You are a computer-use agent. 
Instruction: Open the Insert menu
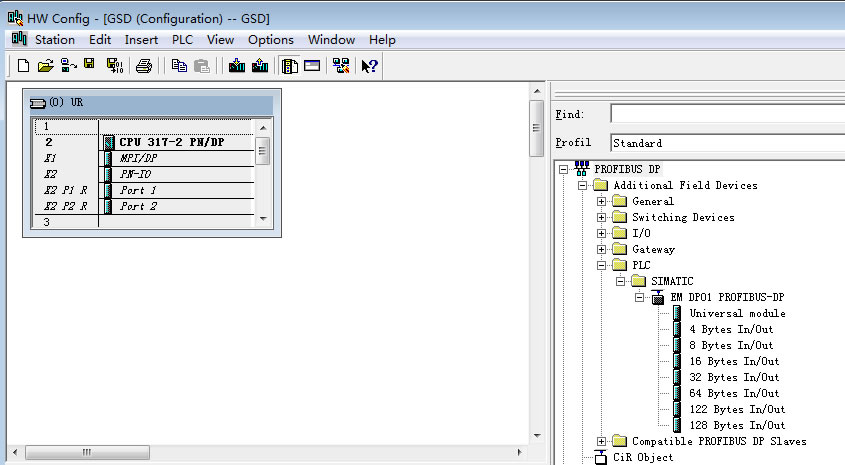click(141, 39)
